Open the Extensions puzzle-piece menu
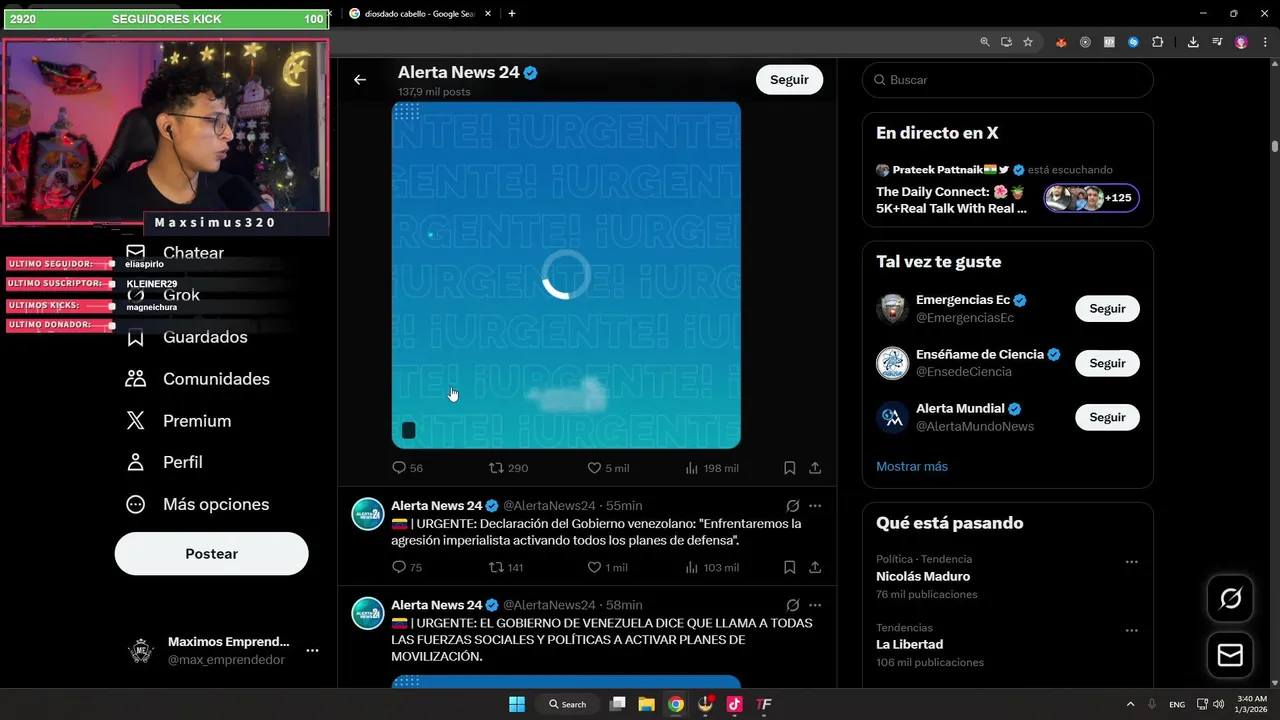Screen dimensions: 1280x720 click(x=1157, y=42)
